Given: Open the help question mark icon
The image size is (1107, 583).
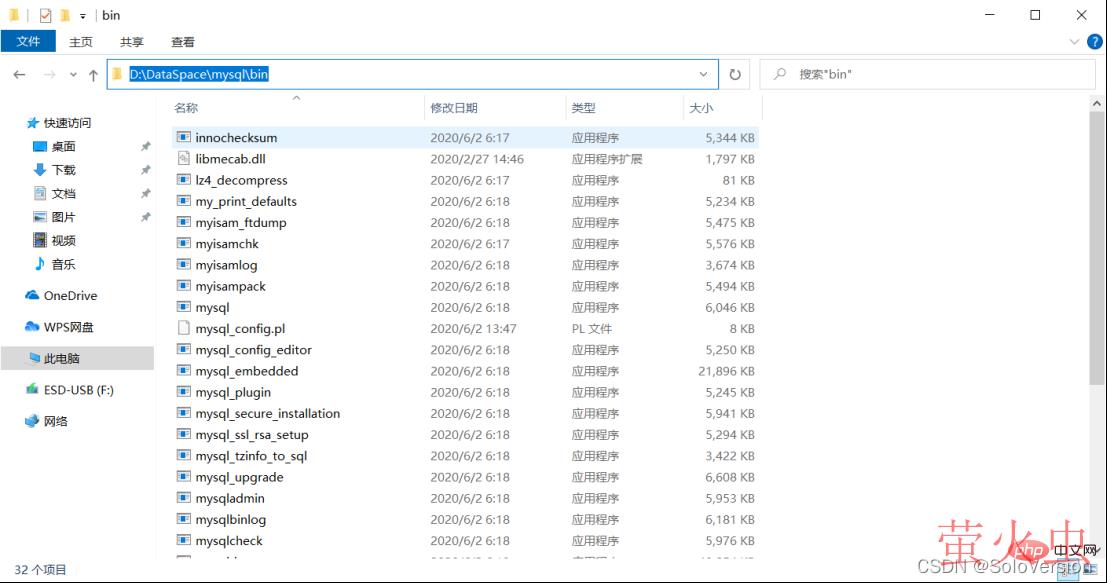Looking at the screenshot, I should pyautogui.click(x=1093, y=42).
